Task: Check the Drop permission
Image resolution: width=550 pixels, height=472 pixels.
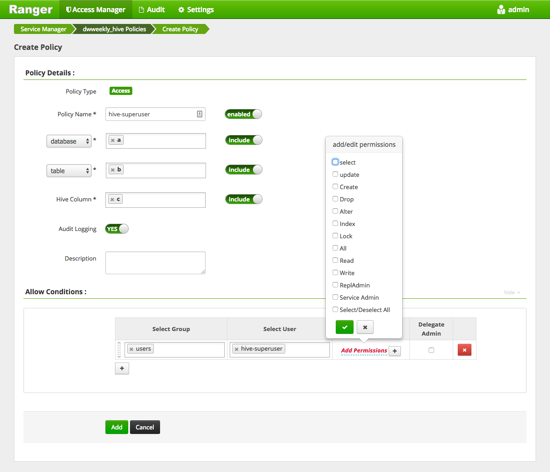Action: (335, 198)
